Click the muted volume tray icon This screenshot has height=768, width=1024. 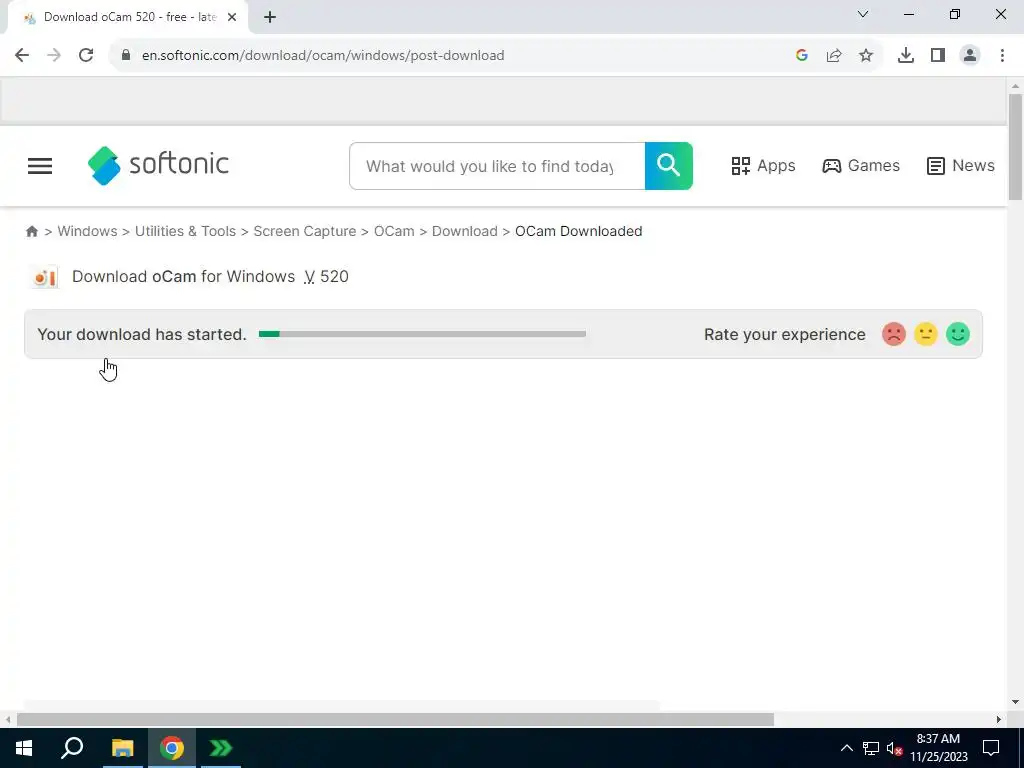pos(894,748)
